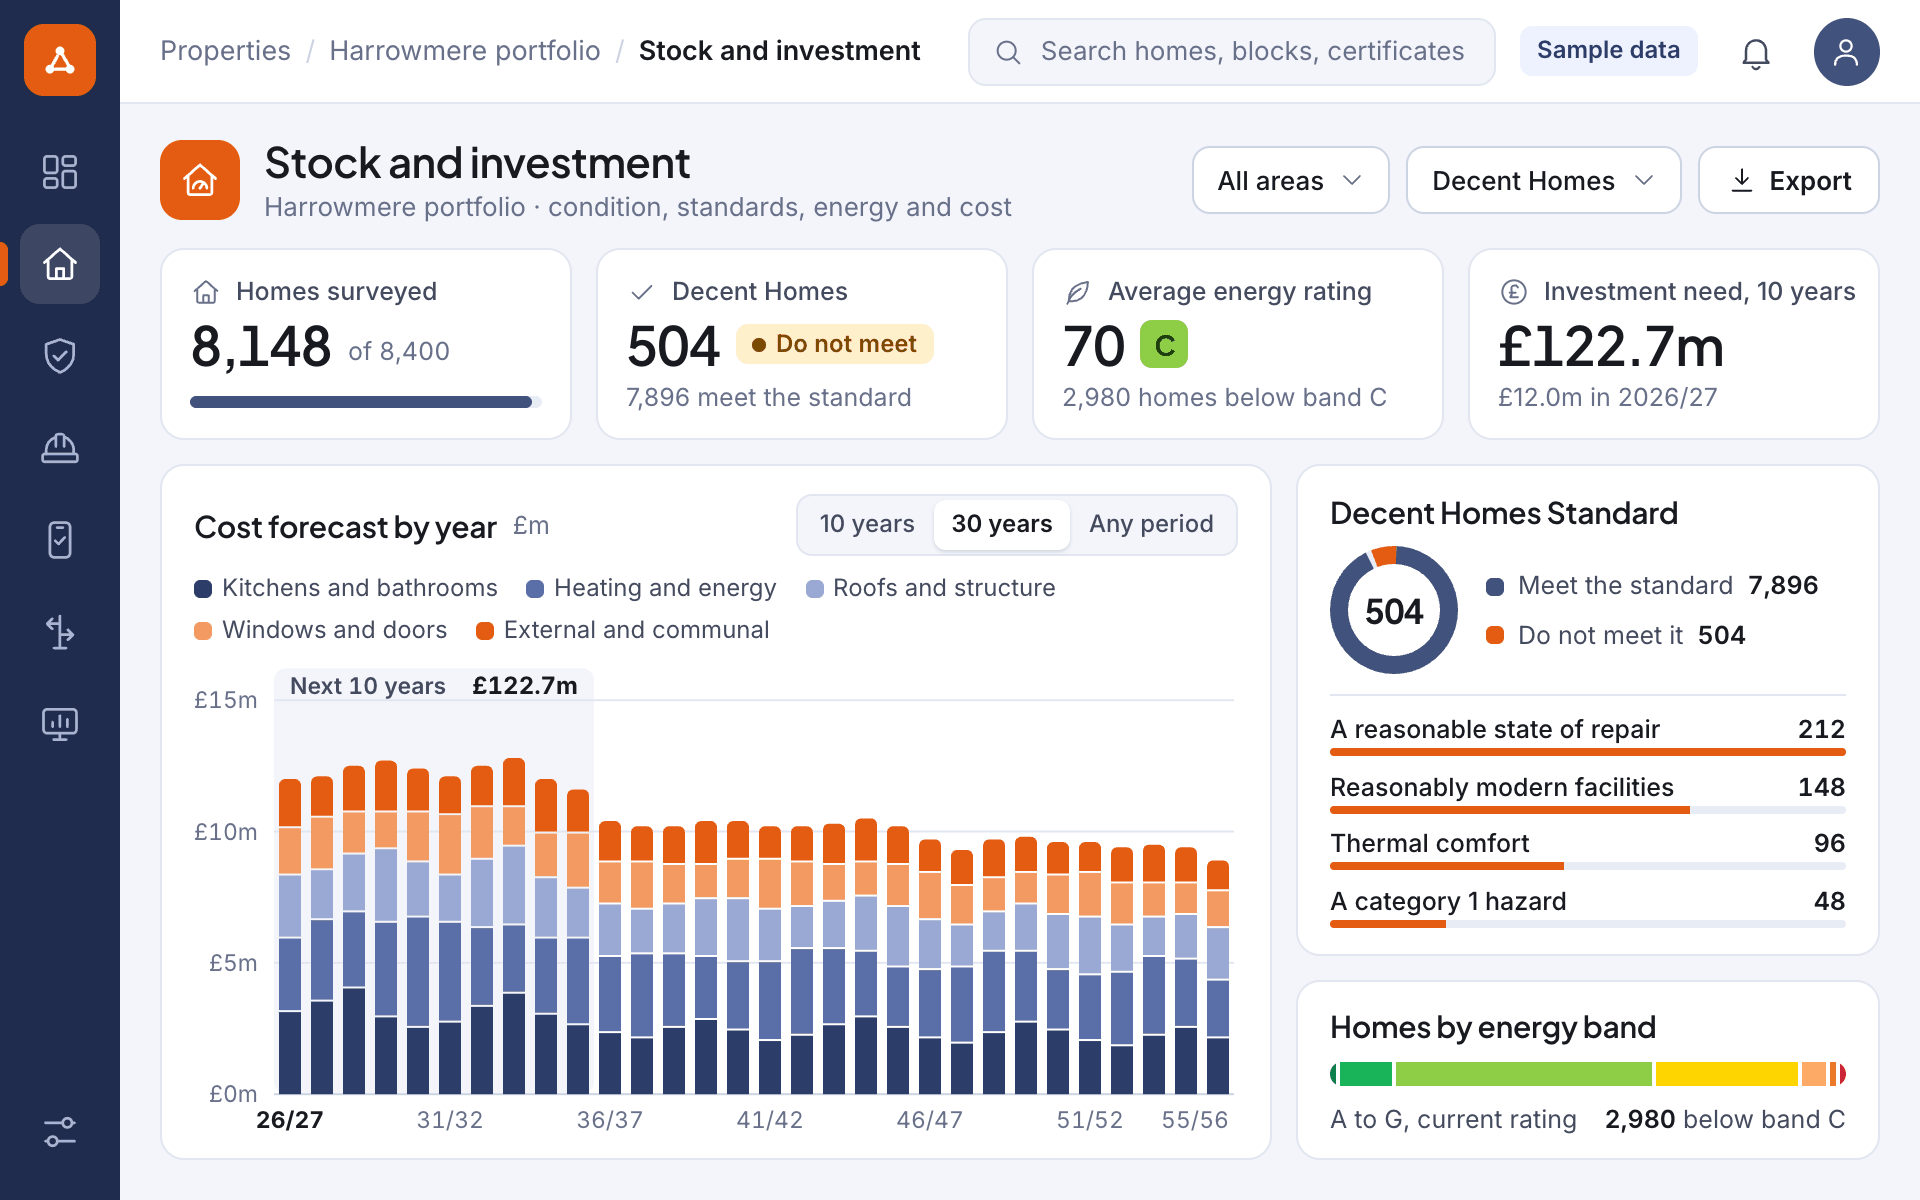The height and width of the screenshot is (1200, 1920).
Task: Click the magnifier icon in the search box
Action: [x=1008, y=52]
